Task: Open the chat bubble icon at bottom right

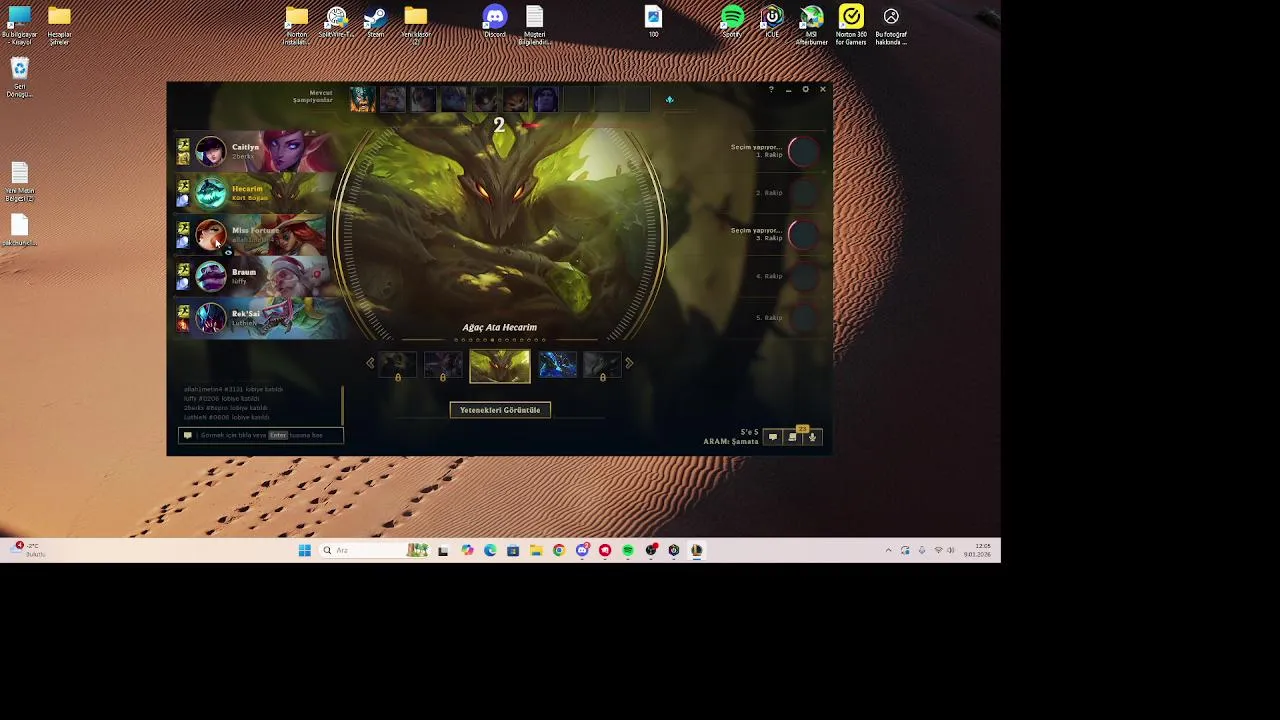Action: click(772, 437)
